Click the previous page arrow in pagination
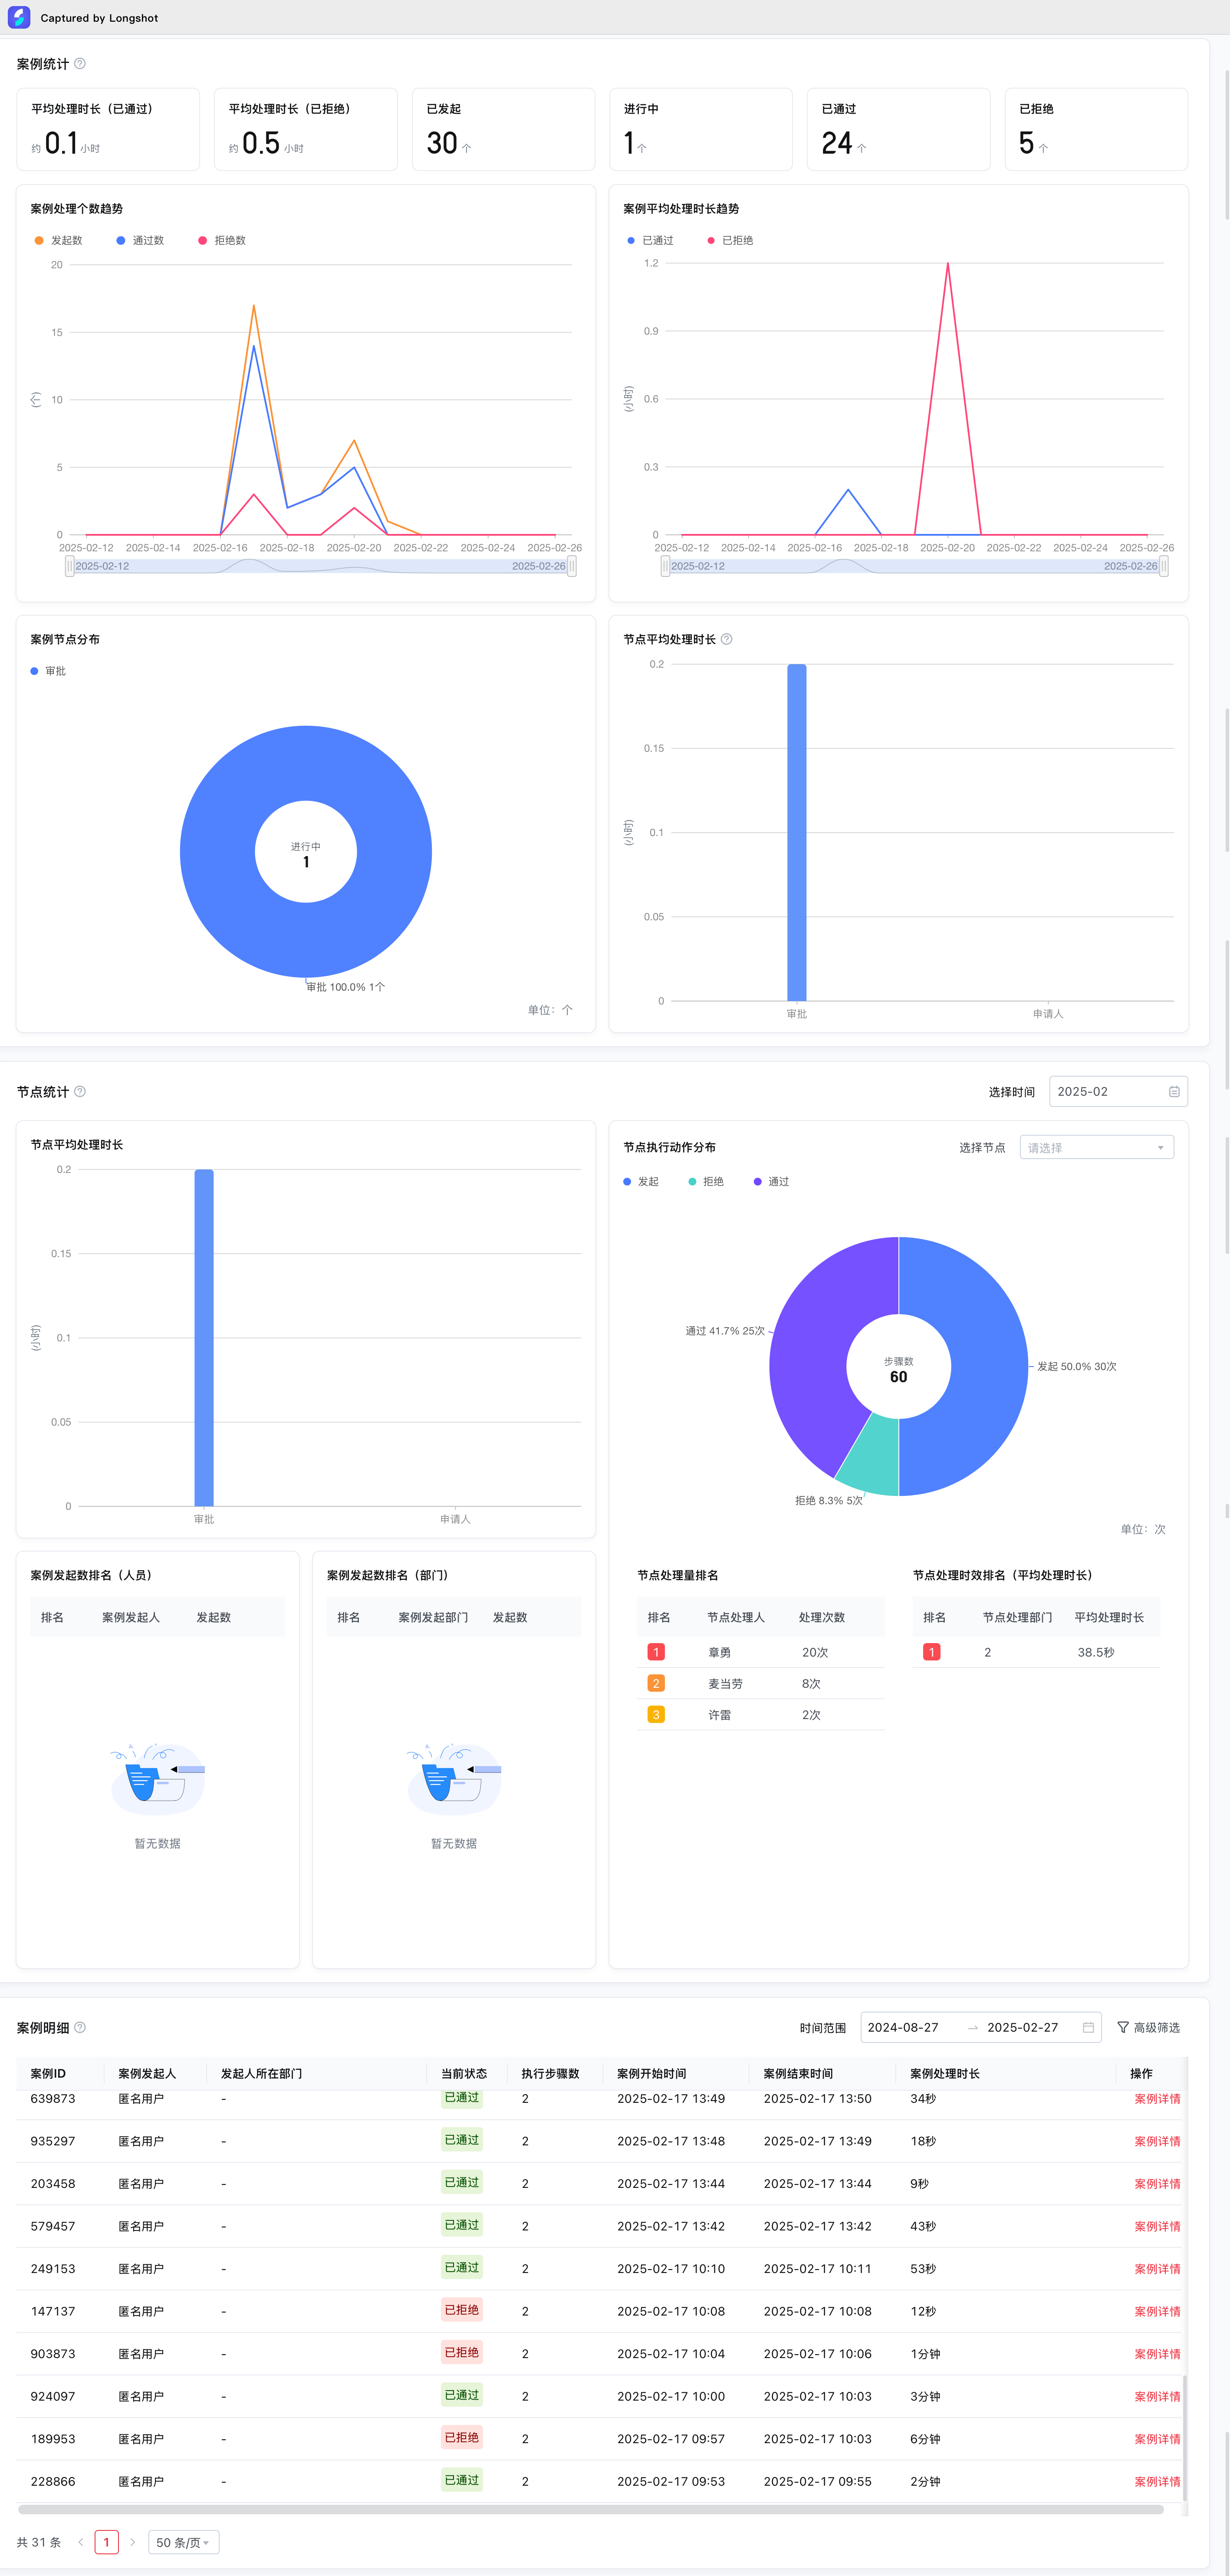The image size is (1230, 2576). click(81, 2542)
